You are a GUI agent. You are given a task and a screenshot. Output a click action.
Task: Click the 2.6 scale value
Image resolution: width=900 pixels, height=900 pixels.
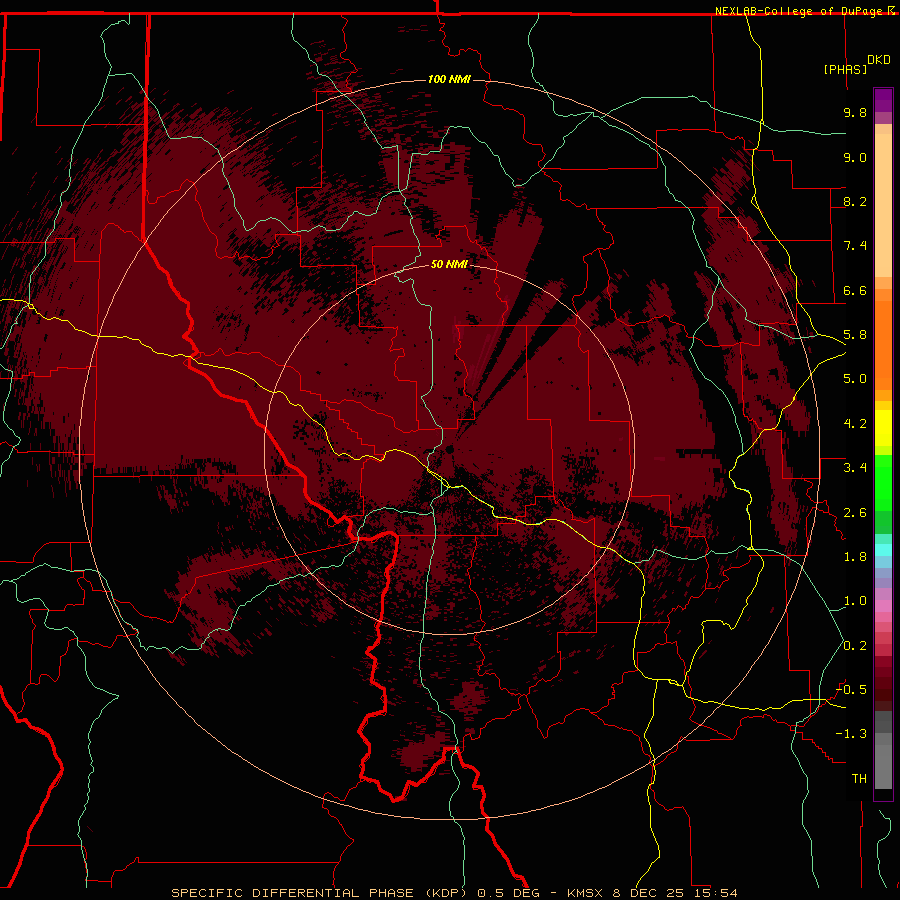coord(855,513)
